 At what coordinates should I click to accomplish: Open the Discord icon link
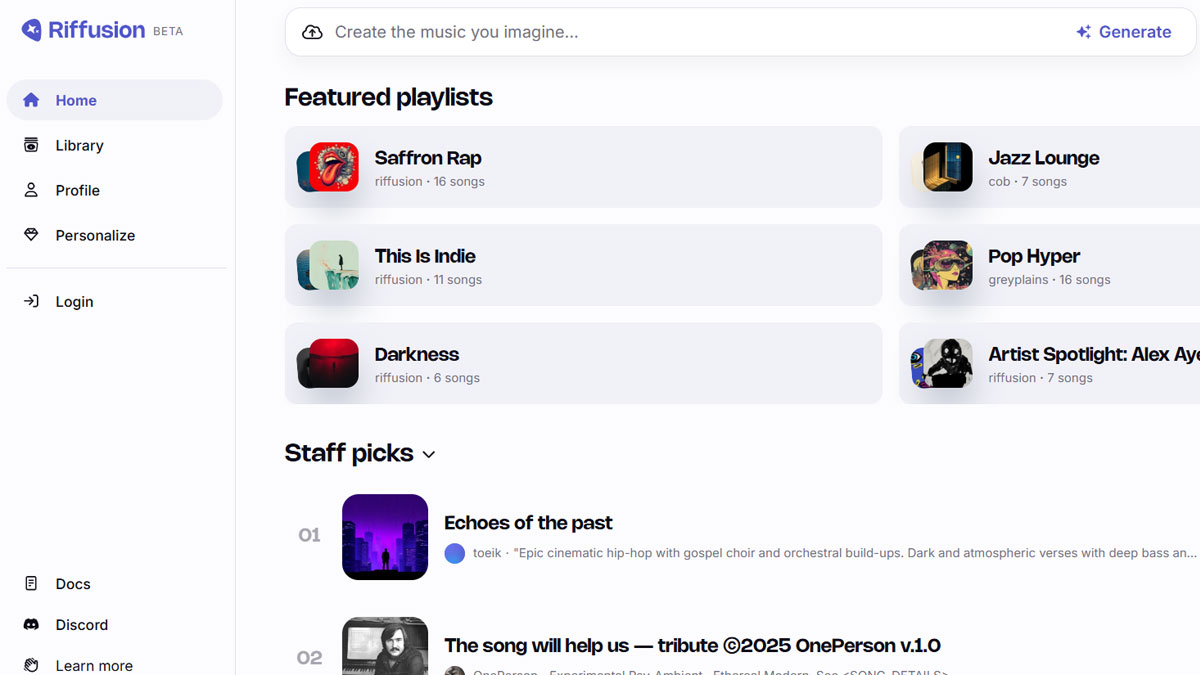pos(31,625)
